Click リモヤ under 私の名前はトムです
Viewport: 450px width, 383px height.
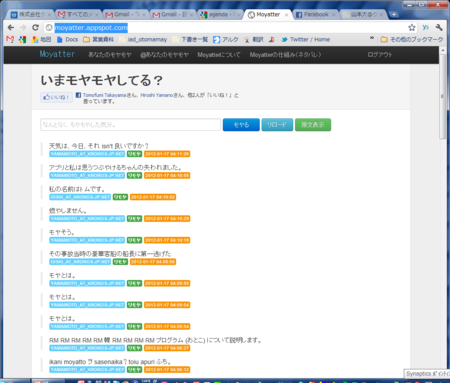(x=120, y=197)
